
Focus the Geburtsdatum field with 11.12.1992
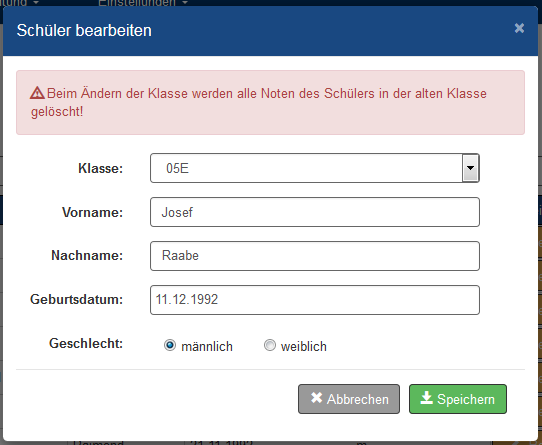point(315,300)
